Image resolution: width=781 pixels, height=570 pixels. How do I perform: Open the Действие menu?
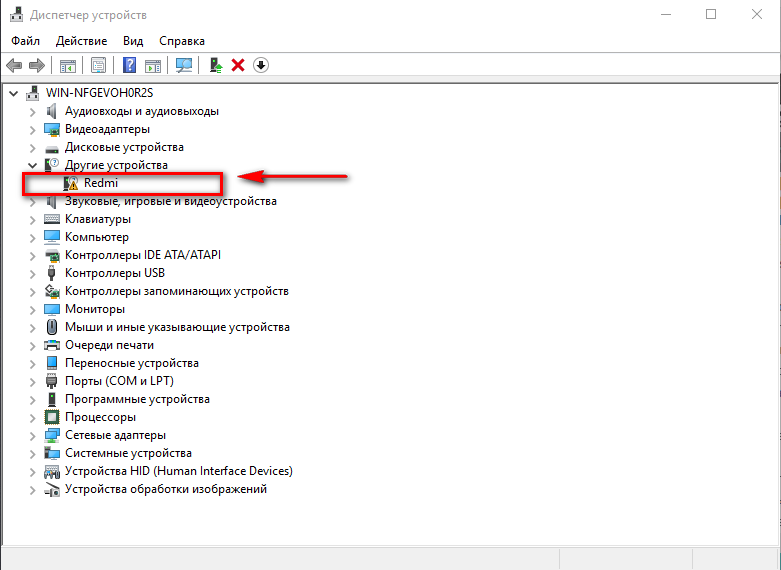[81, 41]
